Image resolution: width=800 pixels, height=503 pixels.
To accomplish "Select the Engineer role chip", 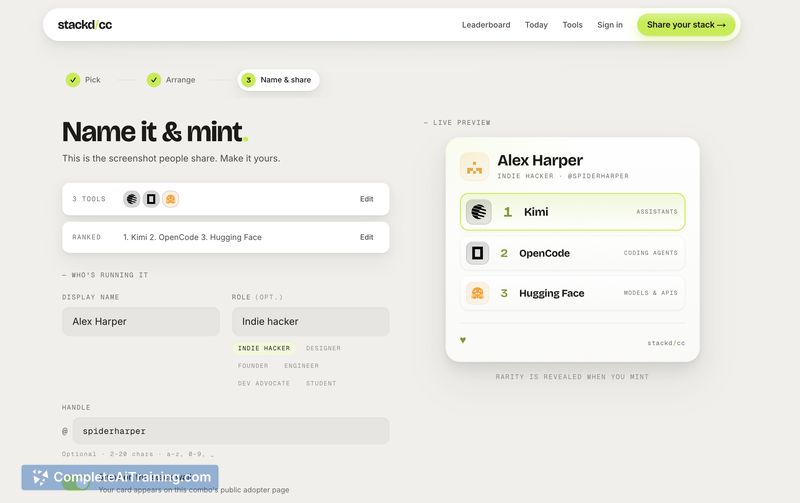I will (302, 366).
